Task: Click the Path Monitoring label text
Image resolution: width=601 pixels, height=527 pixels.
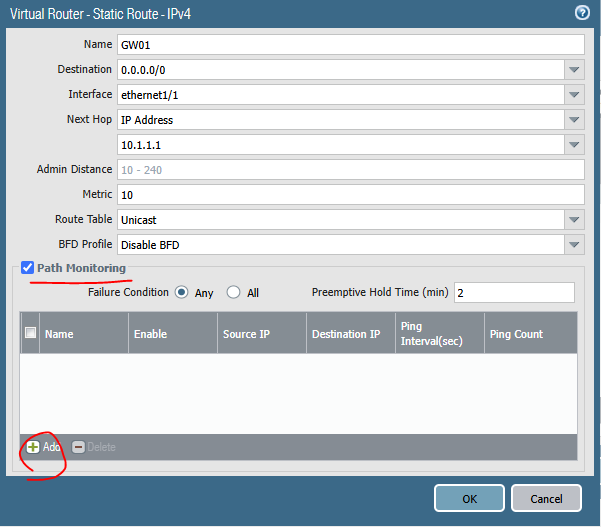Action: 81,268
